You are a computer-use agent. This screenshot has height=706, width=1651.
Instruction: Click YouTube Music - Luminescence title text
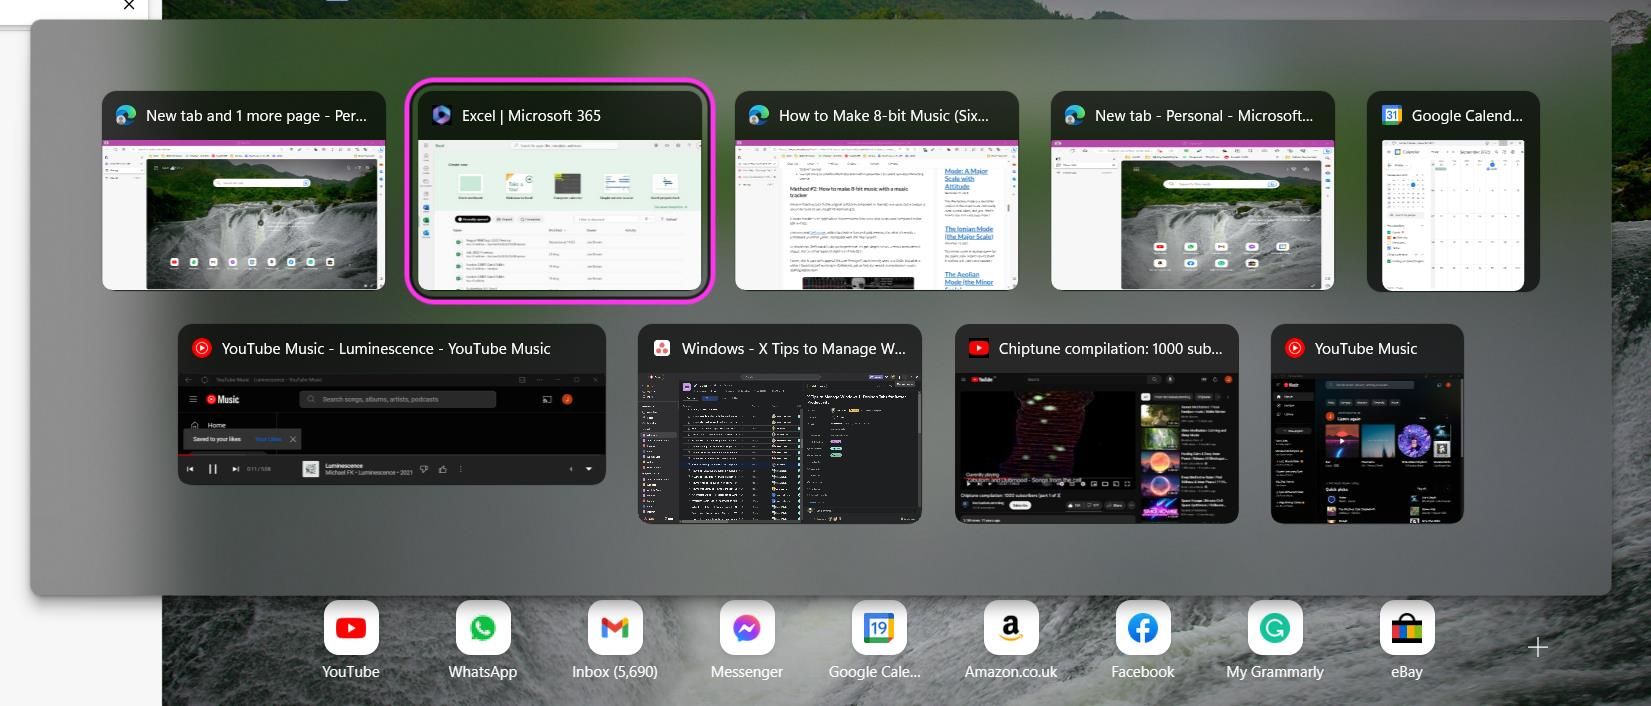(x=386, y=348)
